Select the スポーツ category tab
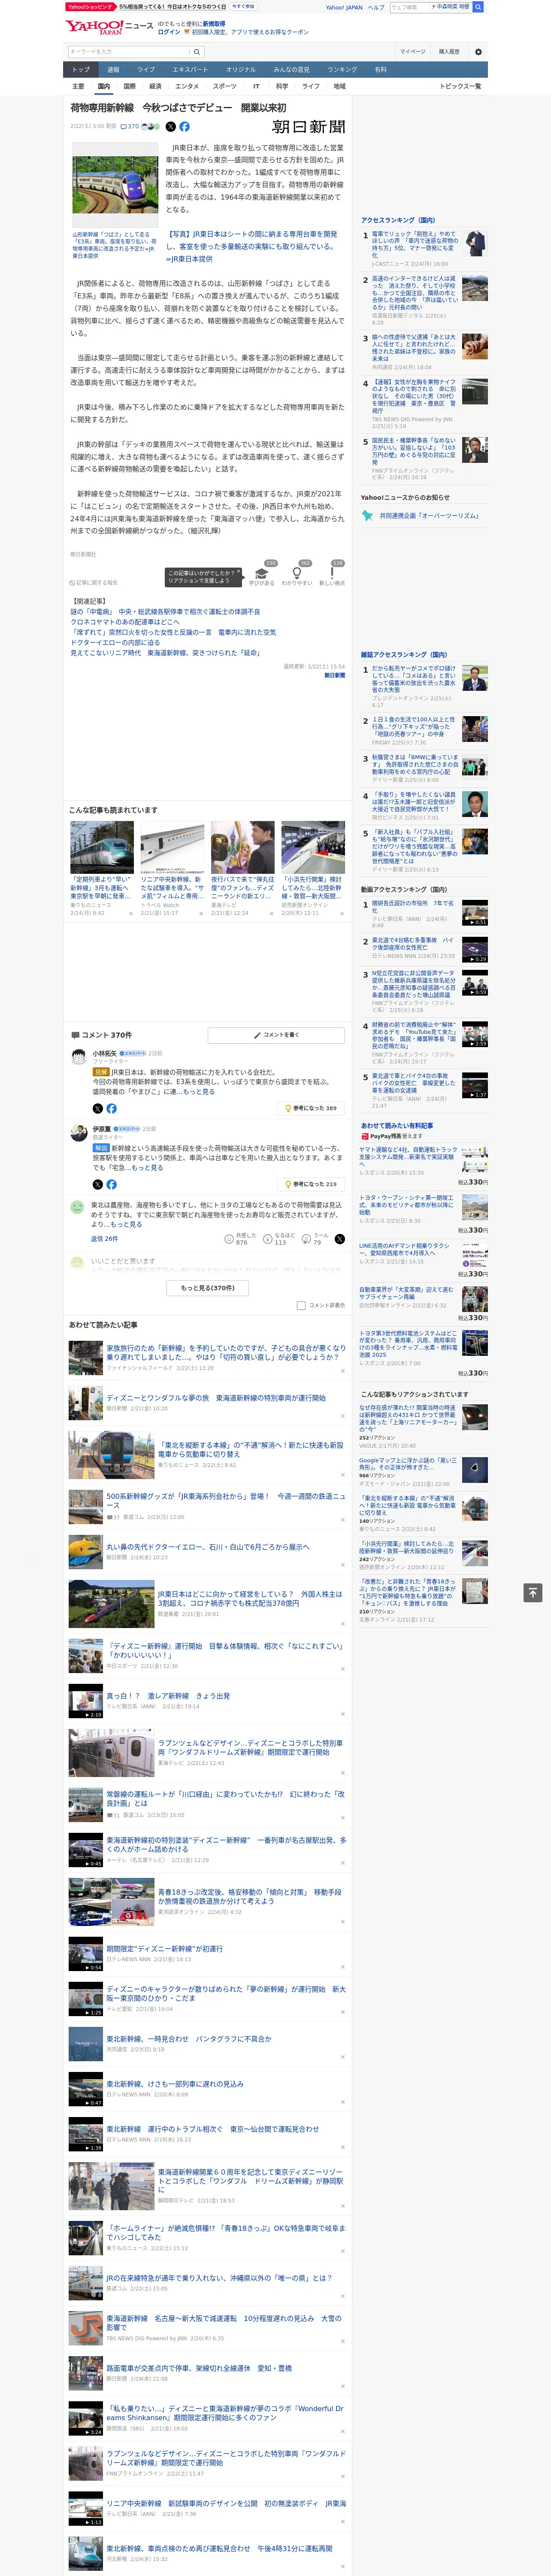Image resolution: width=551 pixels, height=2576 pixels. (x=225, y=86)
